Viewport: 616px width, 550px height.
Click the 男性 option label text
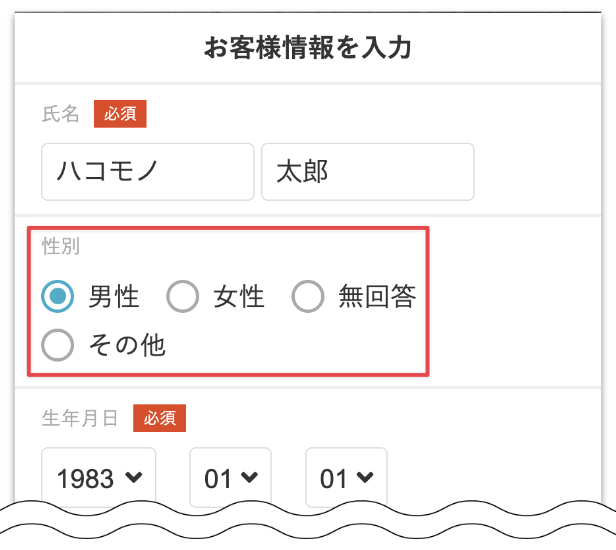pos(114,296)
